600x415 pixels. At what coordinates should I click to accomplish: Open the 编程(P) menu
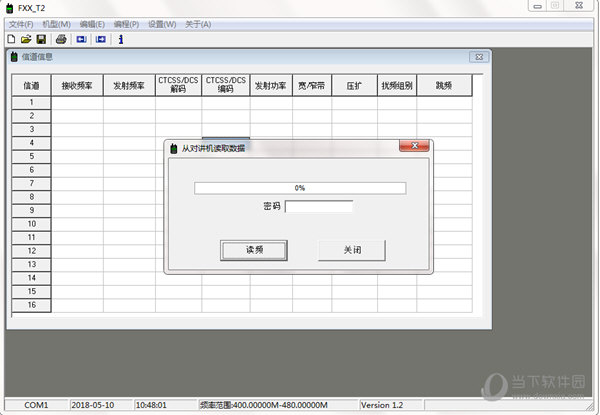[x=126, y=24]
